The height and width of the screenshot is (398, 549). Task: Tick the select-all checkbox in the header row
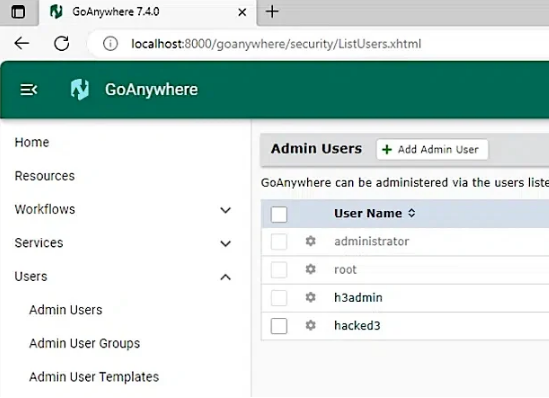(x=279, y=214)
